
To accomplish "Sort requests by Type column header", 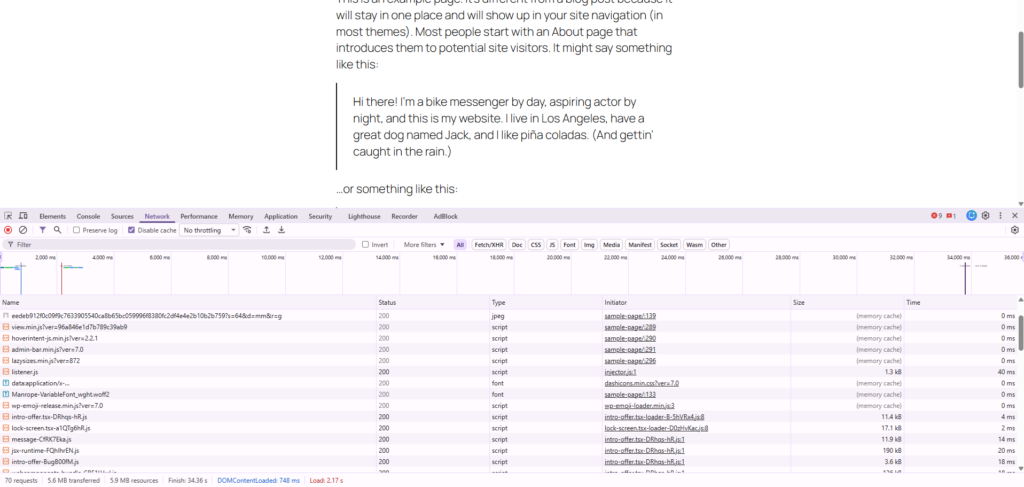I will [546, 302].
